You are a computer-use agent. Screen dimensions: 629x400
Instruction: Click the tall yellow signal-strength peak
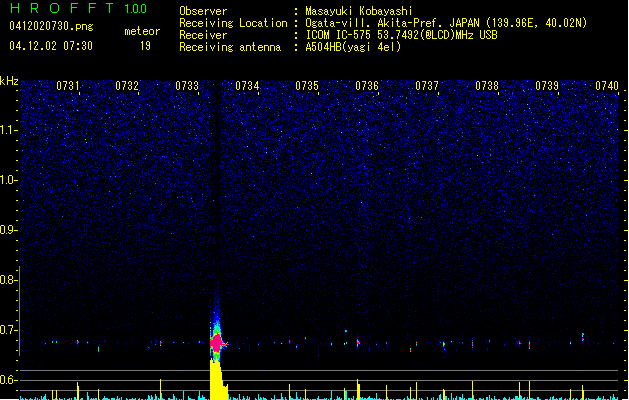tap(217, 380)
